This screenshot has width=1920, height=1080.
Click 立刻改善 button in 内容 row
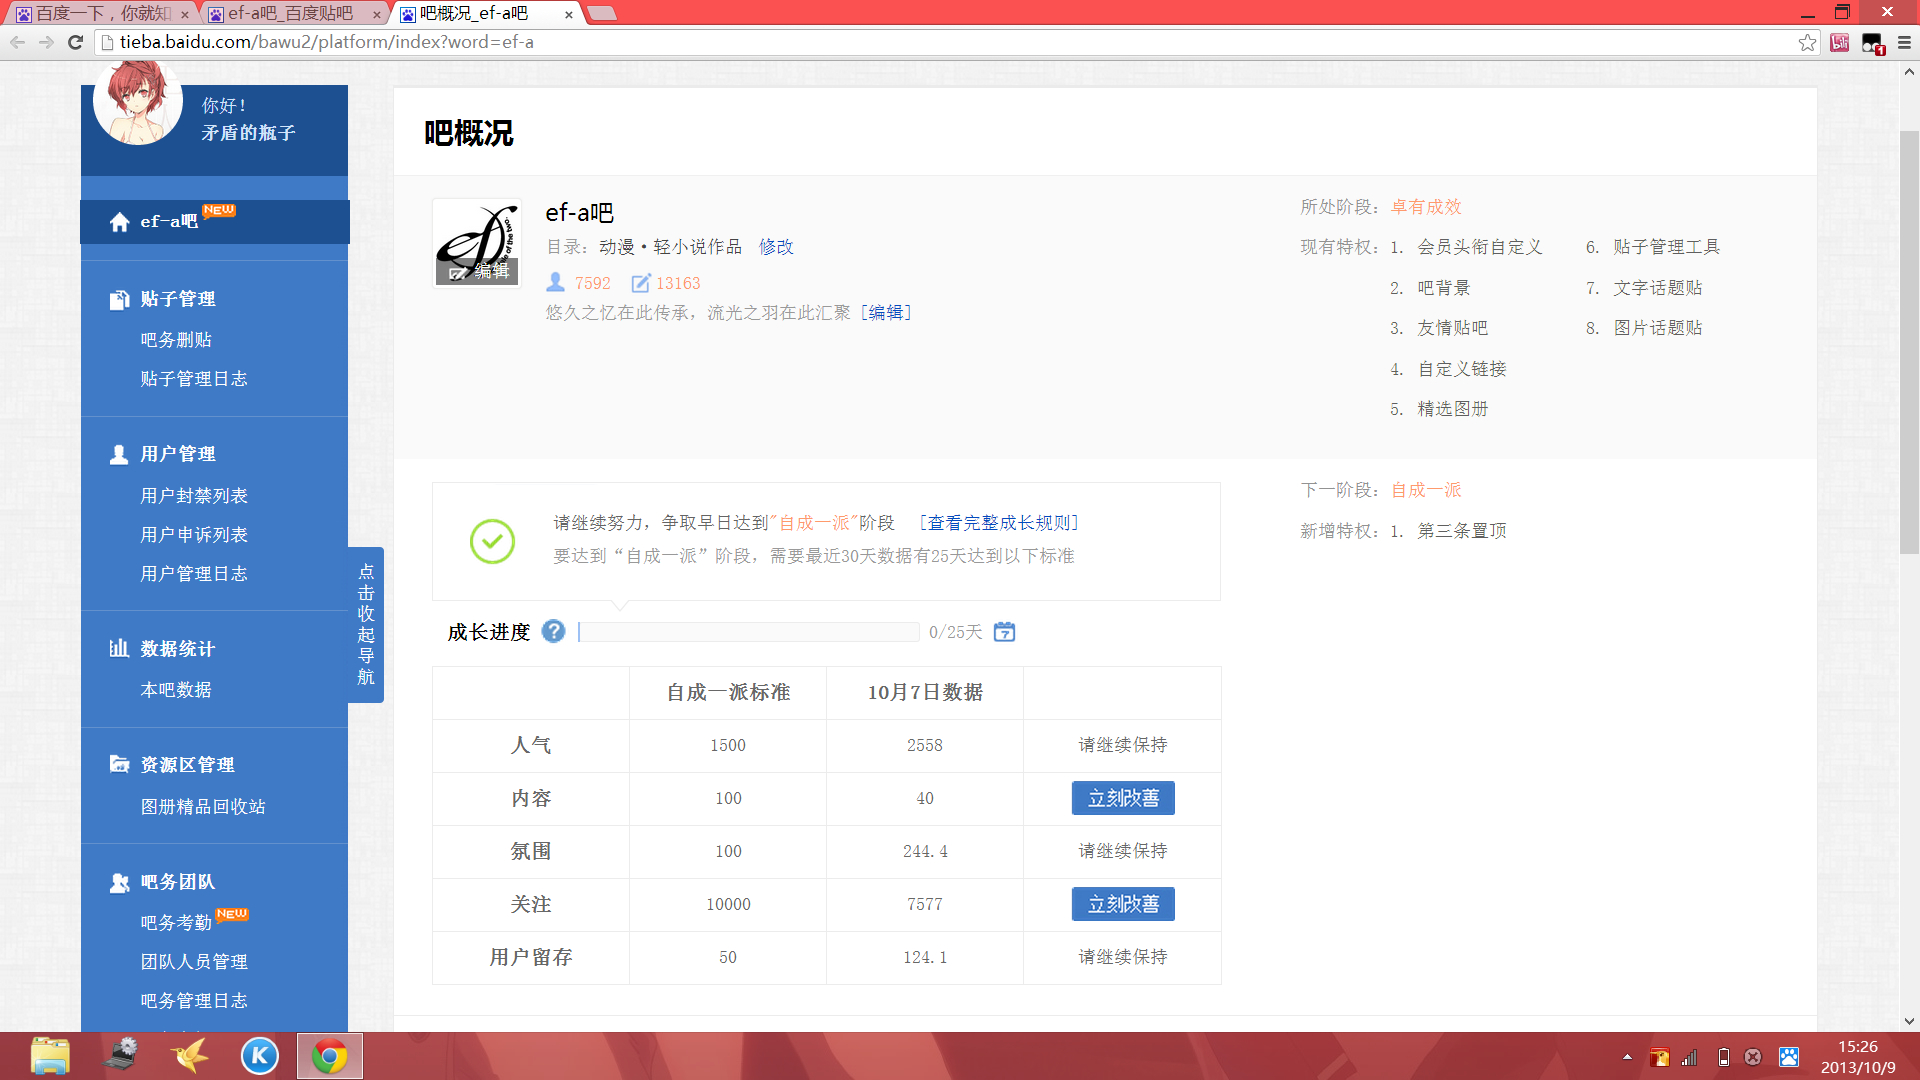1122,798
